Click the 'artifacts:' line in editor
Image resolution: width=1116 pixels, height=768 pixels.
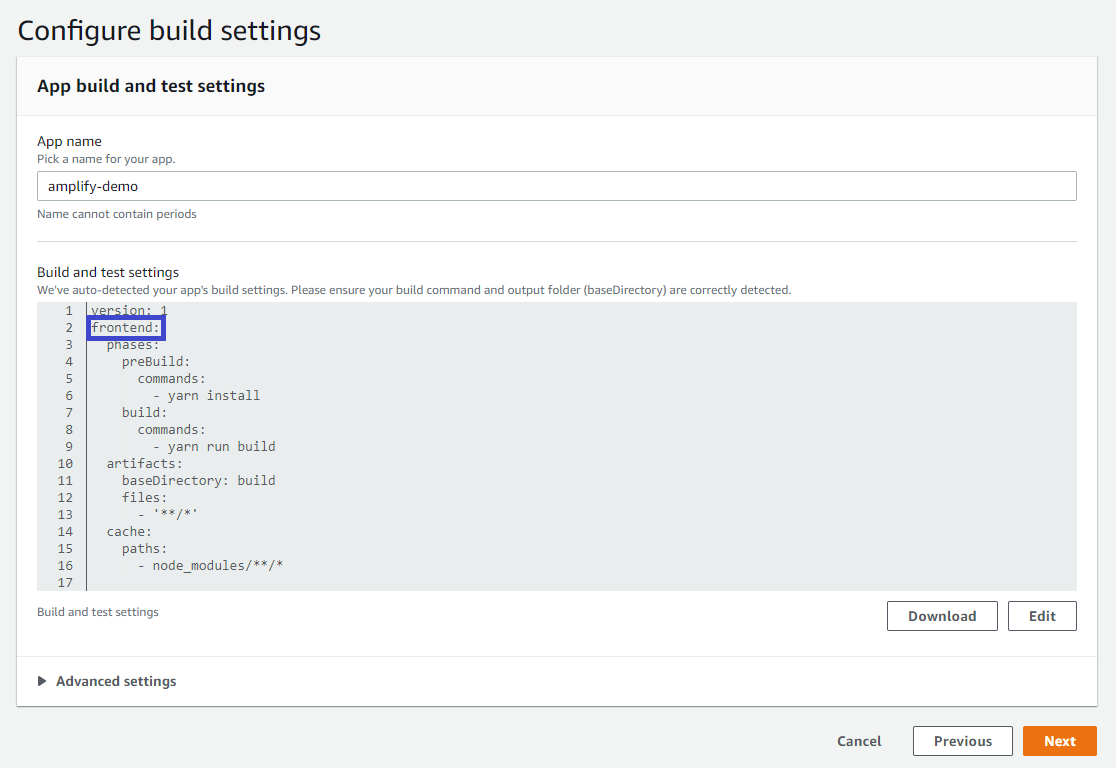[145, 464]
